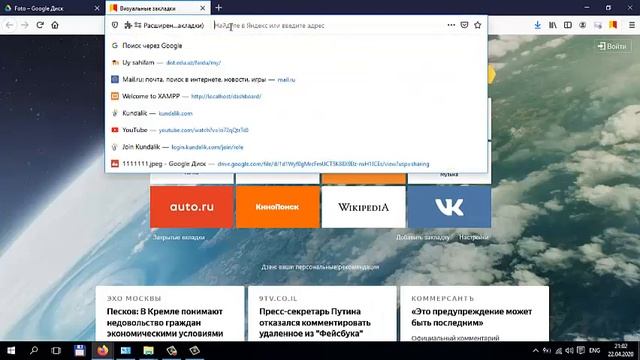
Task: Open the YouTube suggestion entry
Action: click(x=296, y=130)
